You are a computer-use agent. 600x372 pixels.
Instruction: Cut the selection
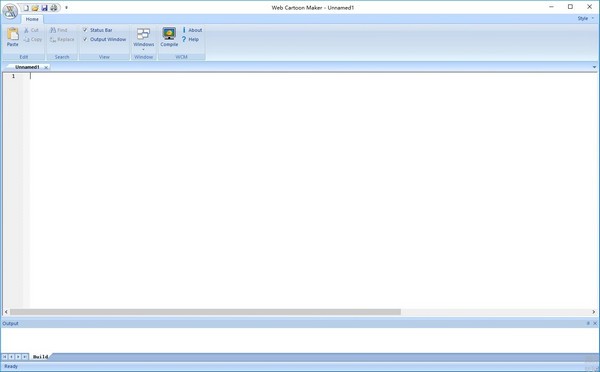31,30
